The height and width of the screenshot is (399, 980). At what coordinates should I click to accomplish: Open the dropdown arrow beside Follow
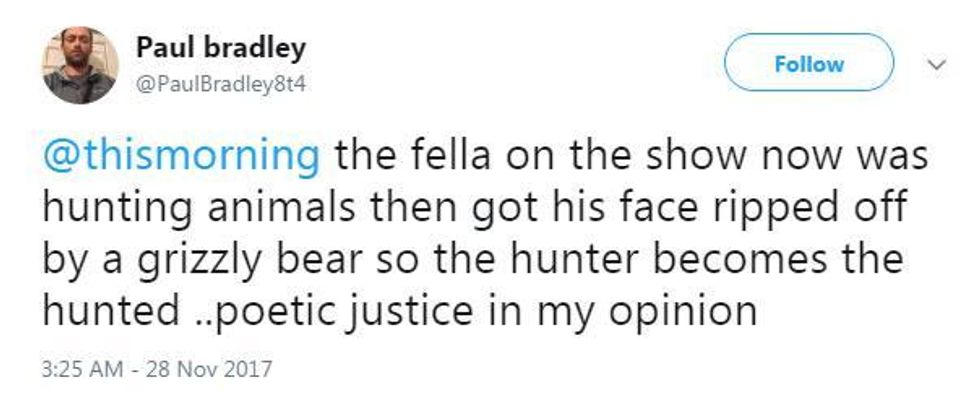938,64
